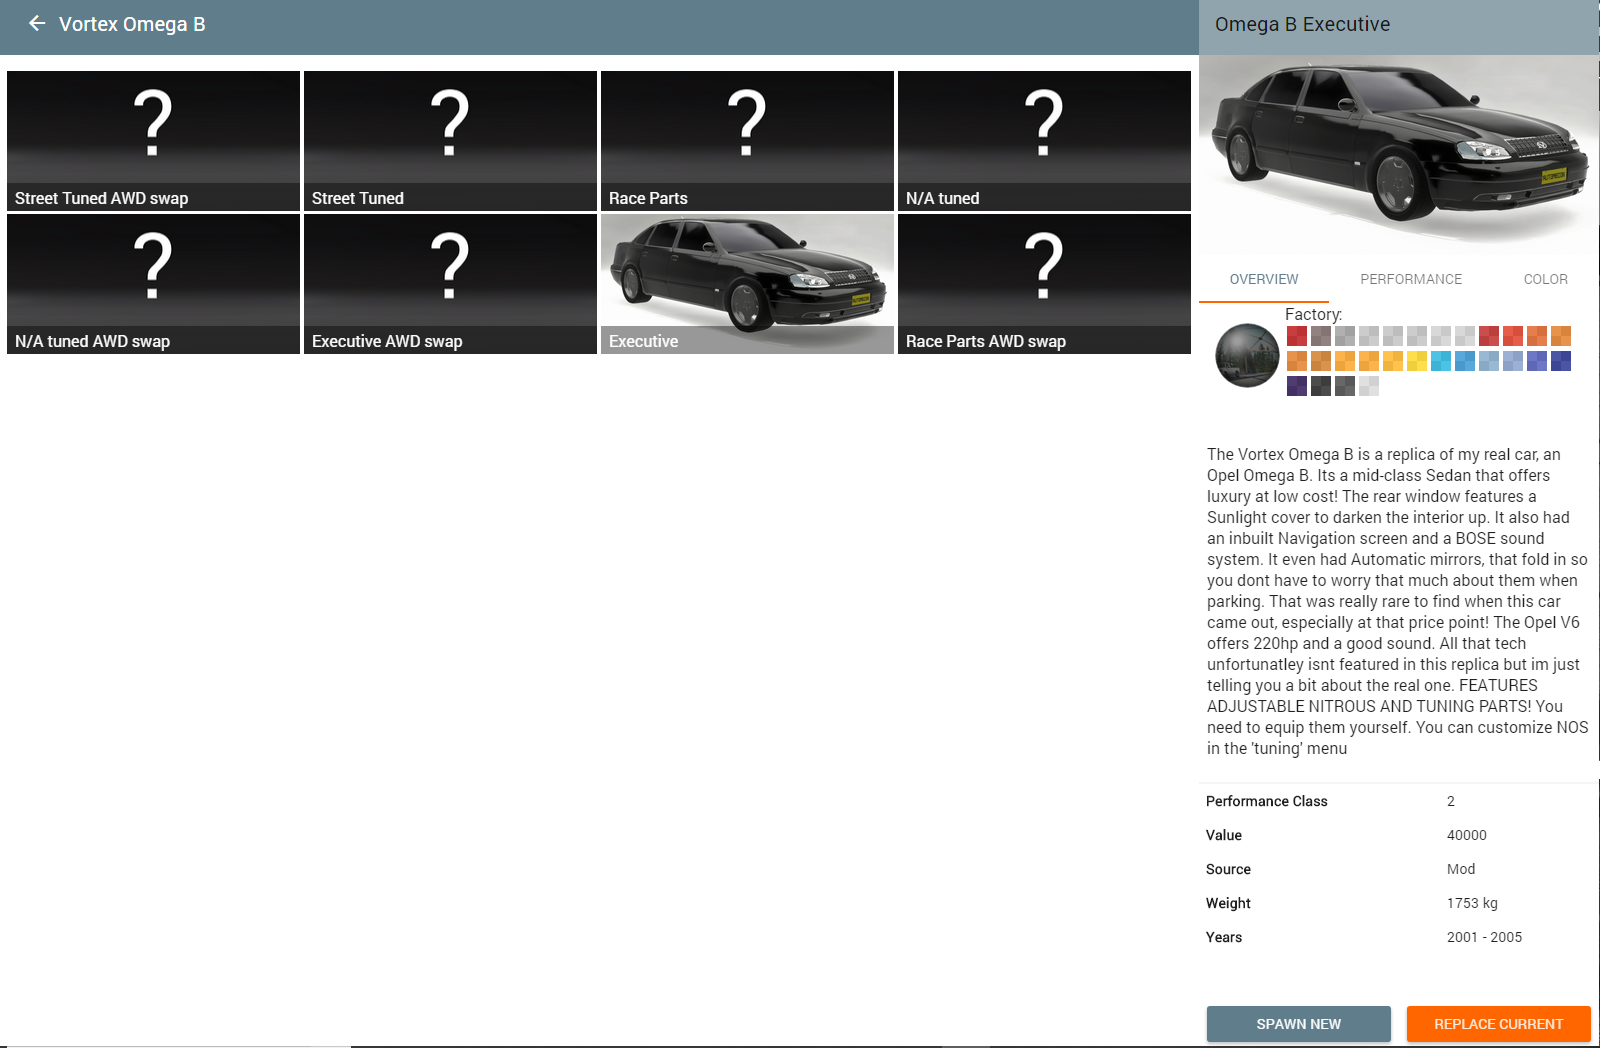Image resolution: width=1600 pixels, height=1048 pixels.
Task: Select the Street Tuned AWD swap configuration
Action: (153, 141)
